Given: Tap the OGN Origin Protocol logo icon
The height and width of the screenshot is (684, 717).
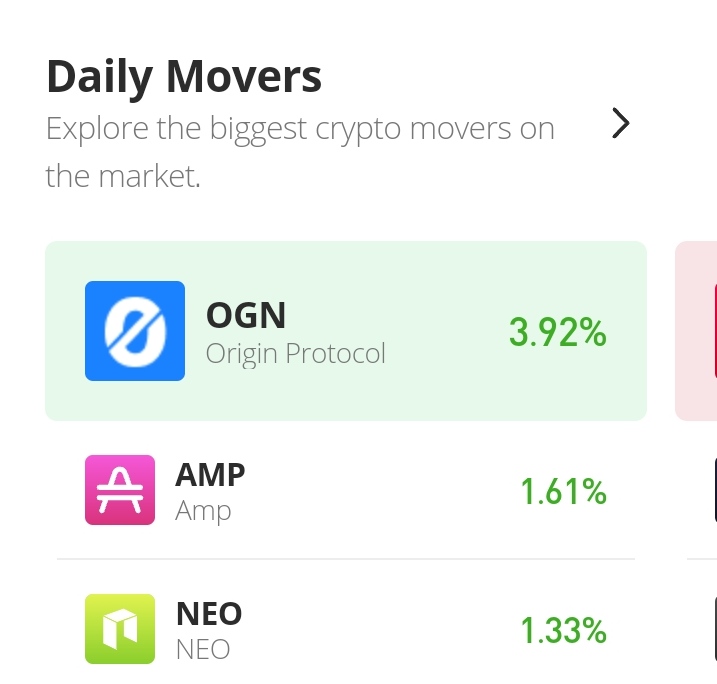Looking at the screenshot, I should coord(135,331).
